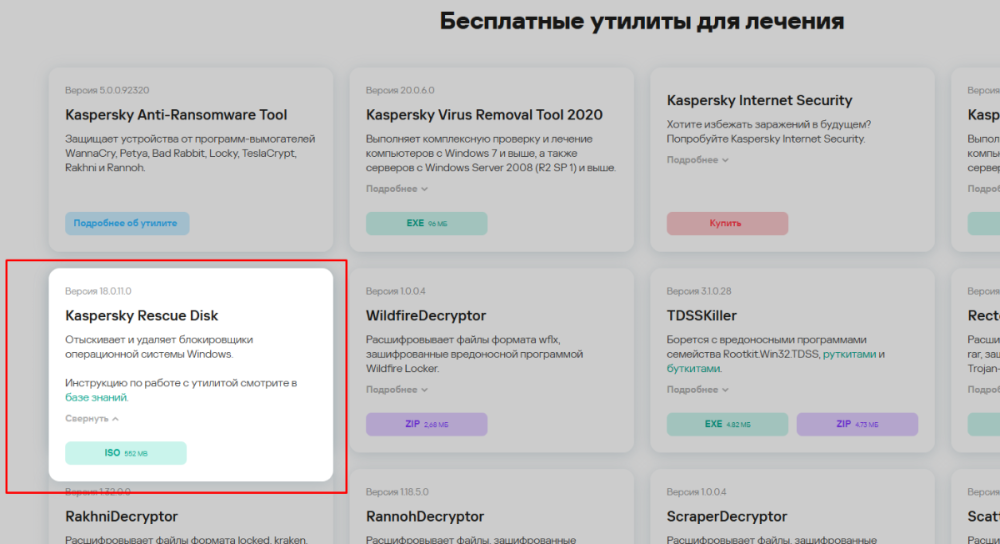The width and height of the screenshot is (1000, 544).
Task: Download Kaspersky Rescue Disk ISO
Action: click(126, 453)
